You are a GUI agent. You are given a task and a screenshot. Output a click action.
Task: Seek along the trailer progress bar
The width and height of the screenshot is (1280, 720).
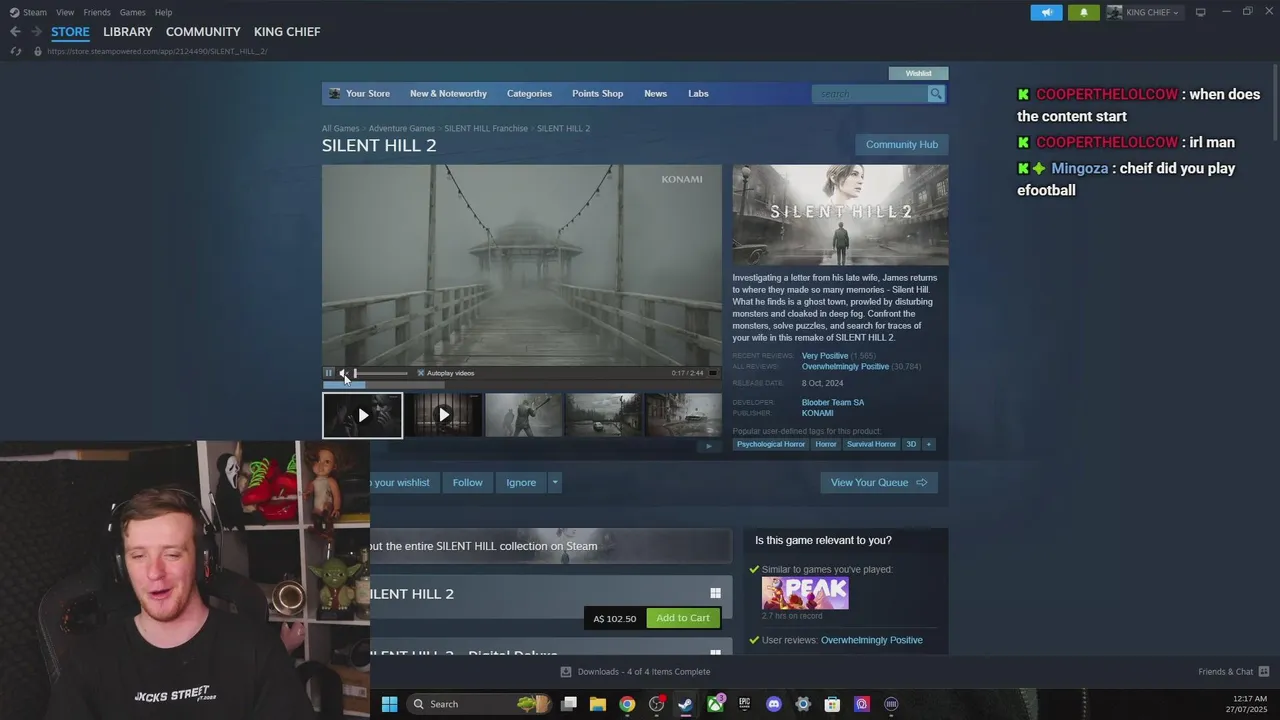pyautogui.click(x=521, y=384)
